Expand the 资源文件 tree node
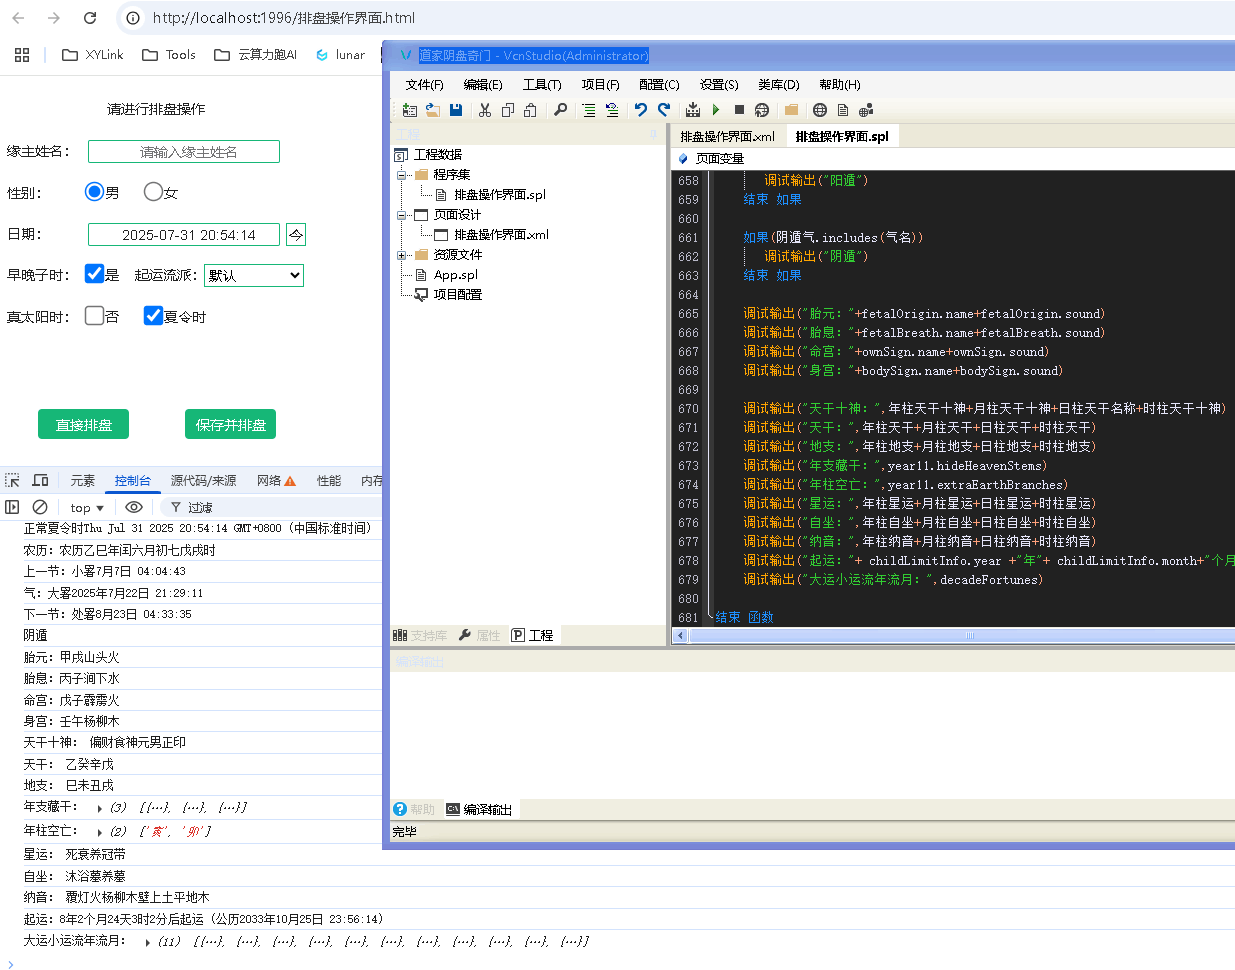 point(401,255)
